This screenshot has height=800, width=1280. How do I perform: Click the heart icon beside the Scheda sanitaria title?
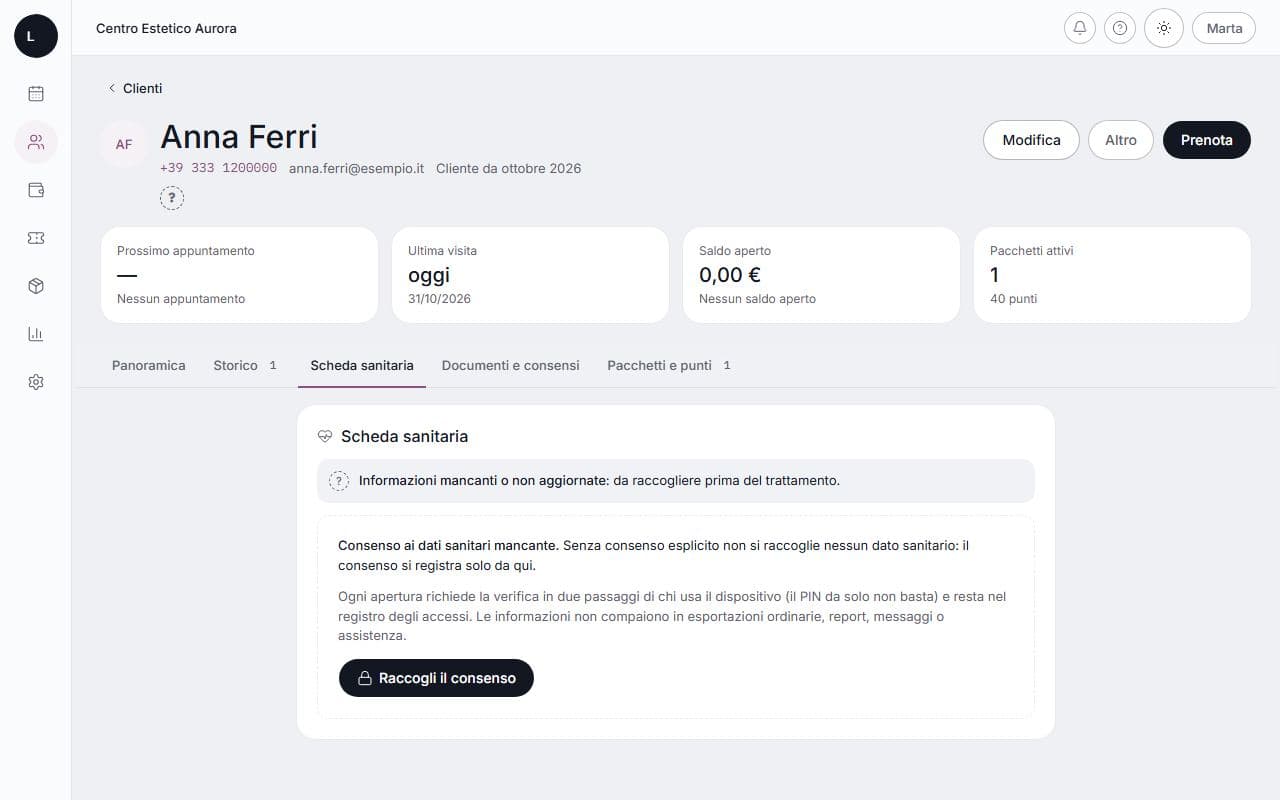325,437
